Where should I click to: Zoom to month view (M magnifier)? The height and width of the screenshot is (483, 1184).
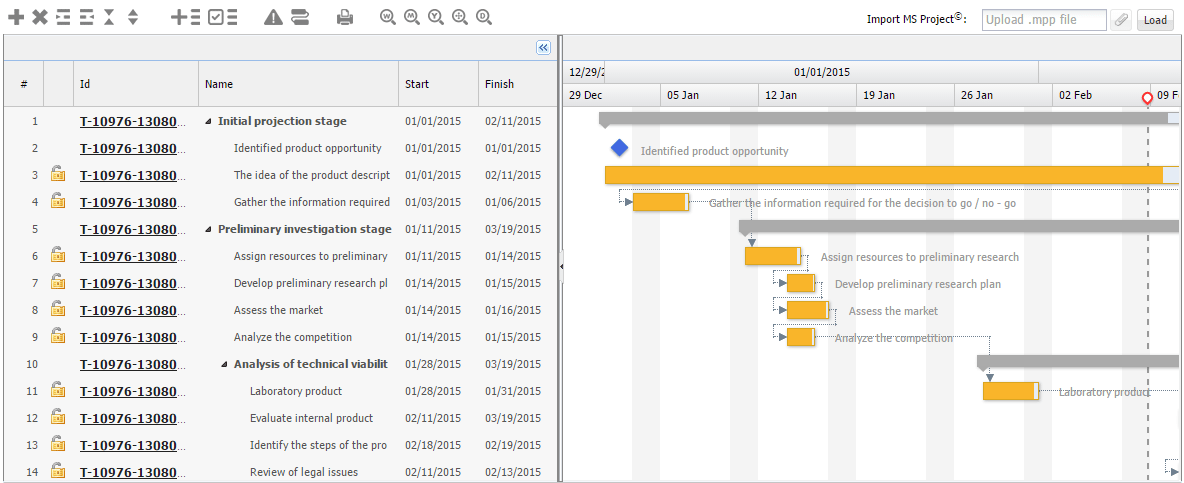pyautogui.click(x=412, y=17)
